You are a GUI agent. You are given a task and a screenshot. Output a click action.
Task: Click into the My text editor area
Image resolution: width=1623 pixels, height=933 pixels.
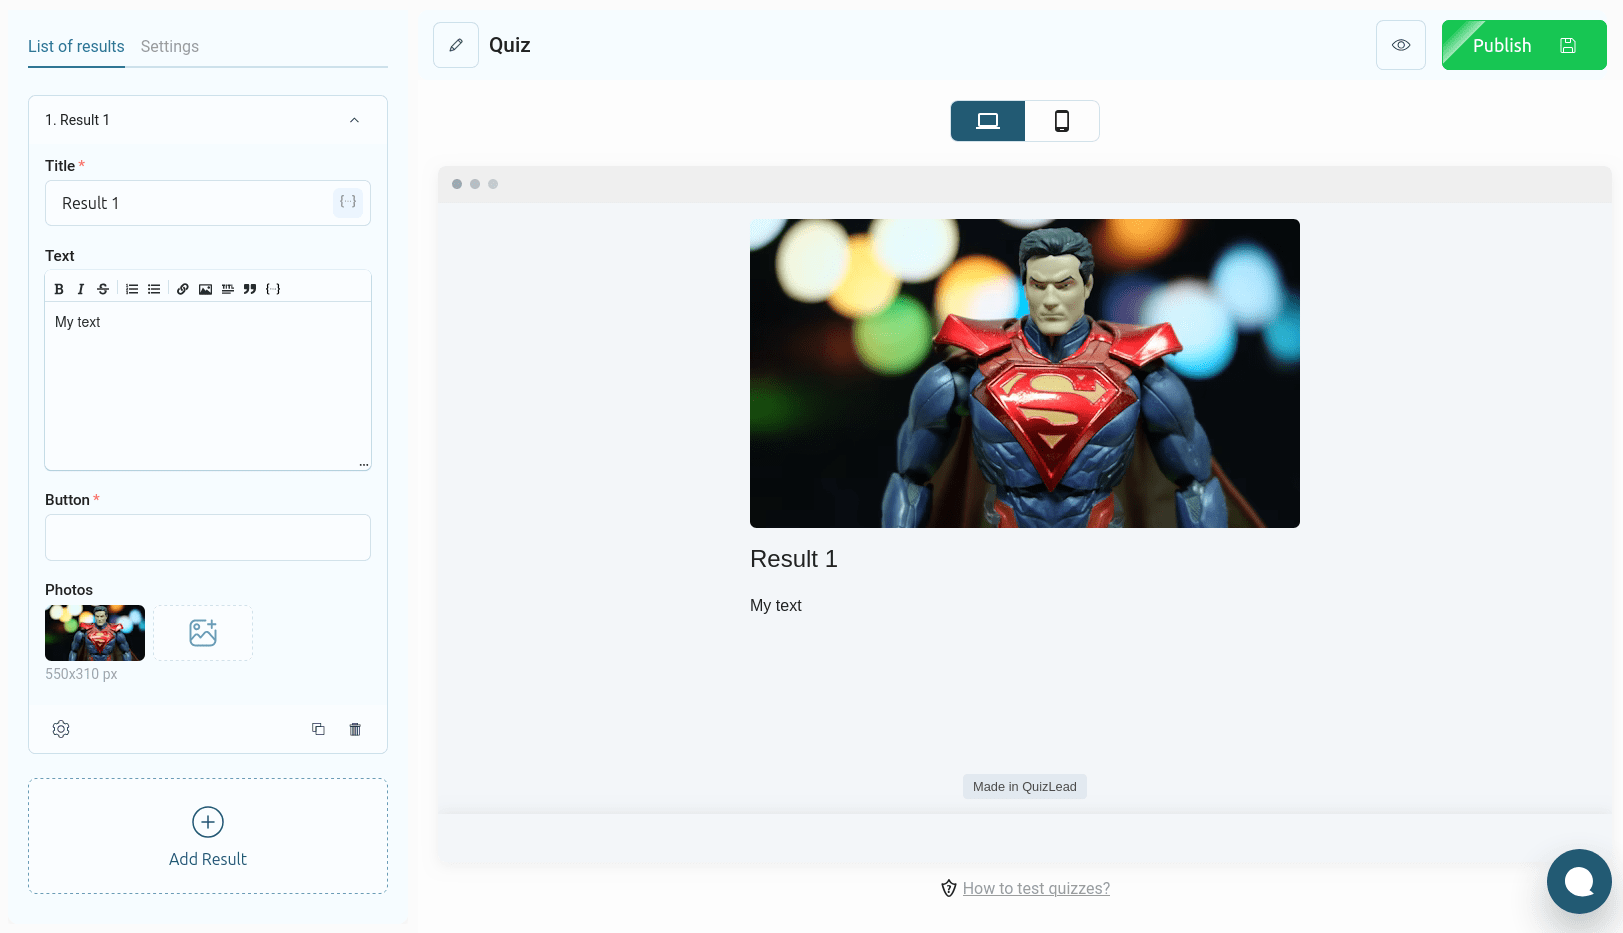pyautogui.click(x=208, y=385)
